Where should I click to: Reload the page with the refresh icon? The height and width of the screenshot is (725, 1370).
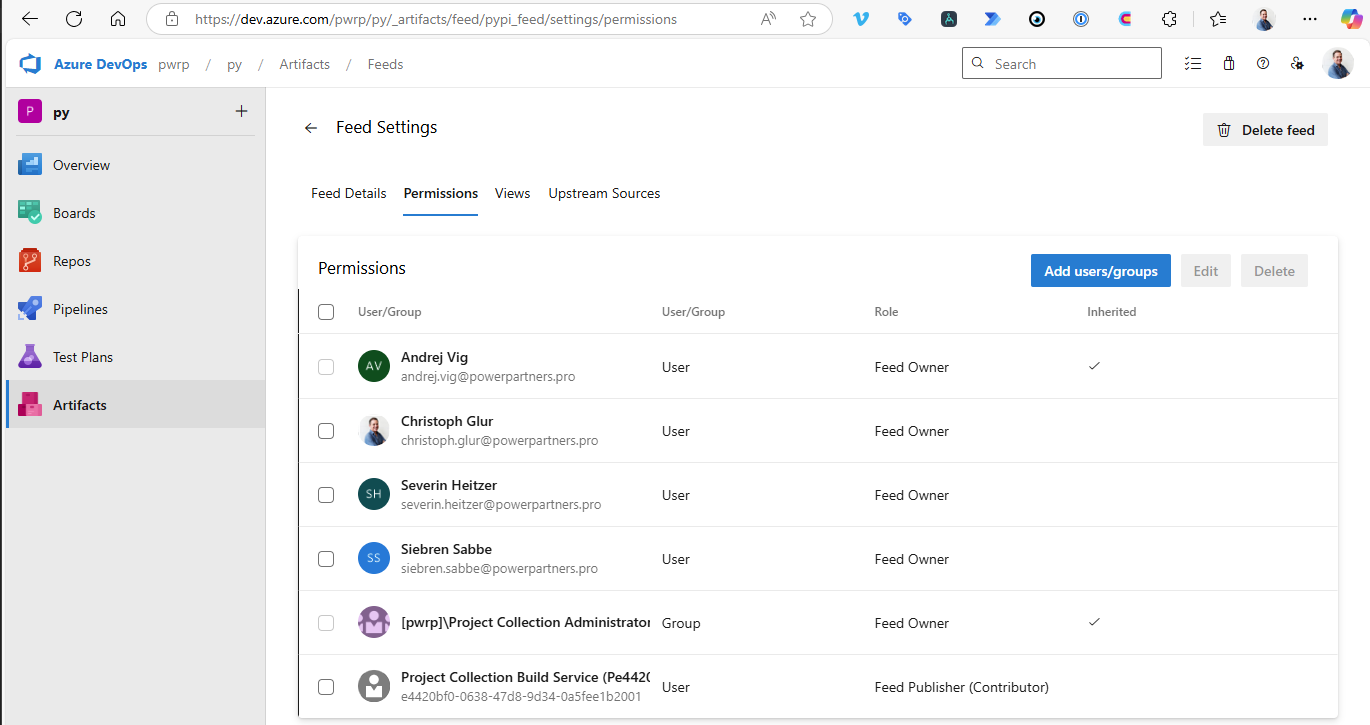(x=74, y=19)
